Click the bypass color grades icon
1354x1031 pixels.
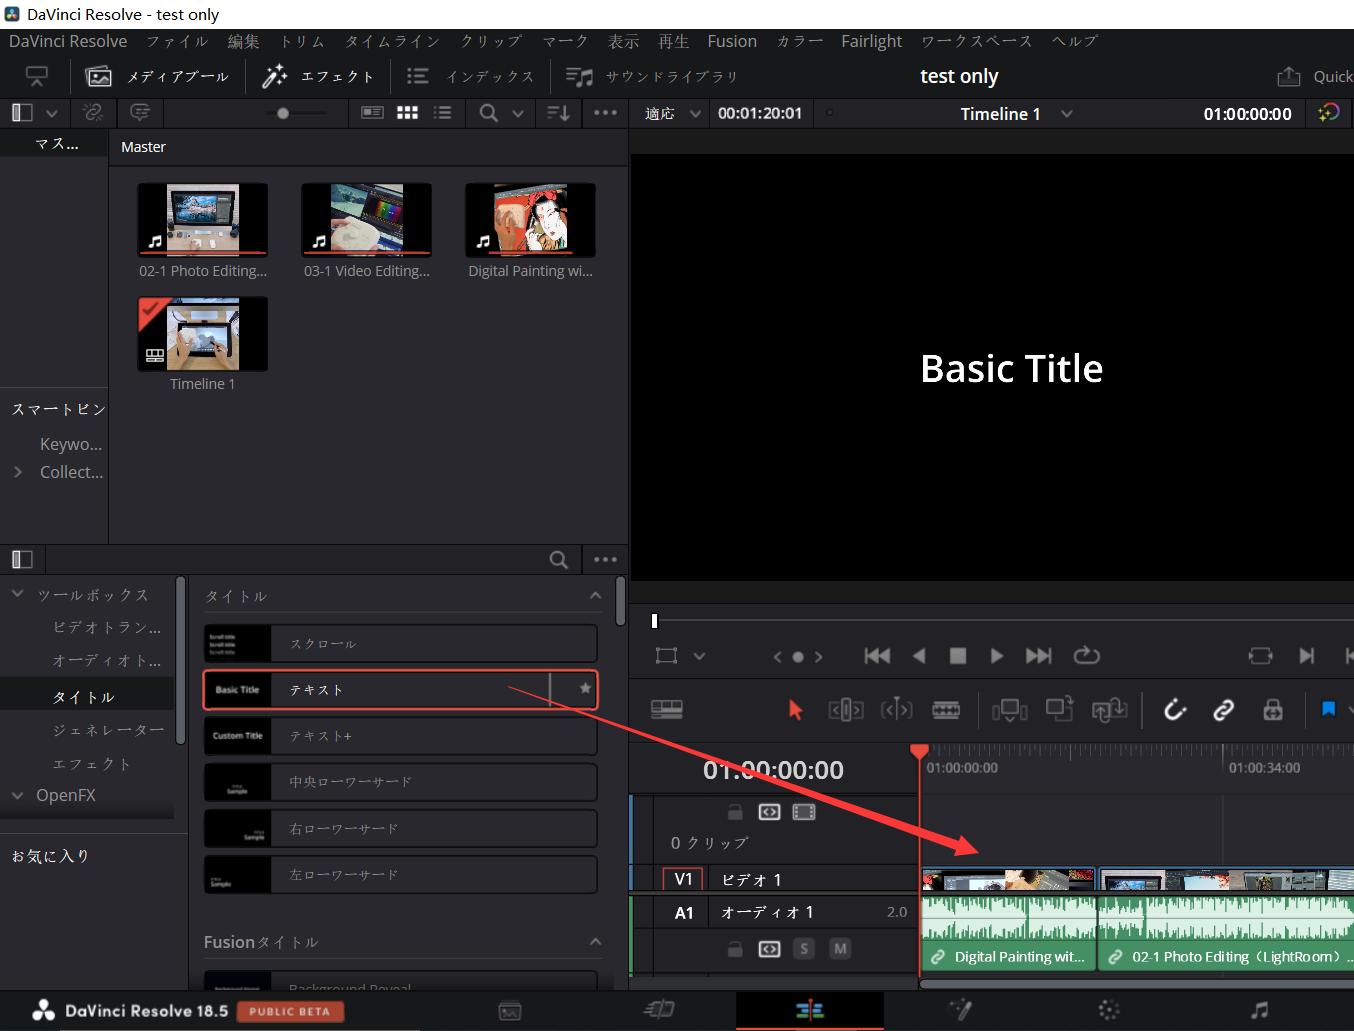click(x=1328, y=113)
